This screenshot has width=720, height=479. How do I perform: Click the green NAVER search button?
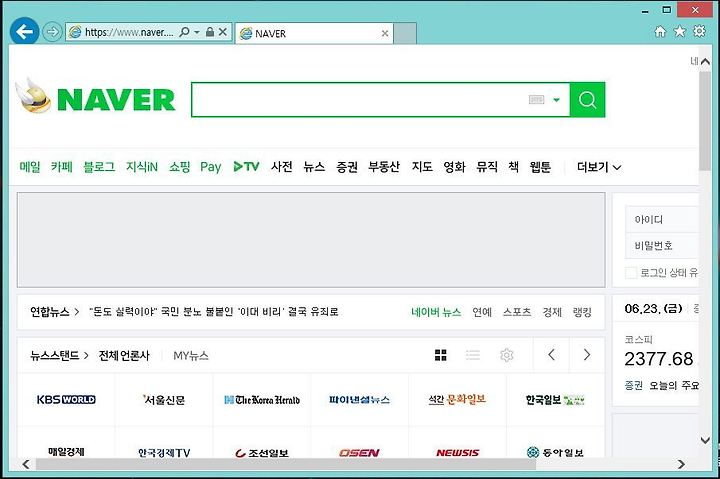coord(587,100)
